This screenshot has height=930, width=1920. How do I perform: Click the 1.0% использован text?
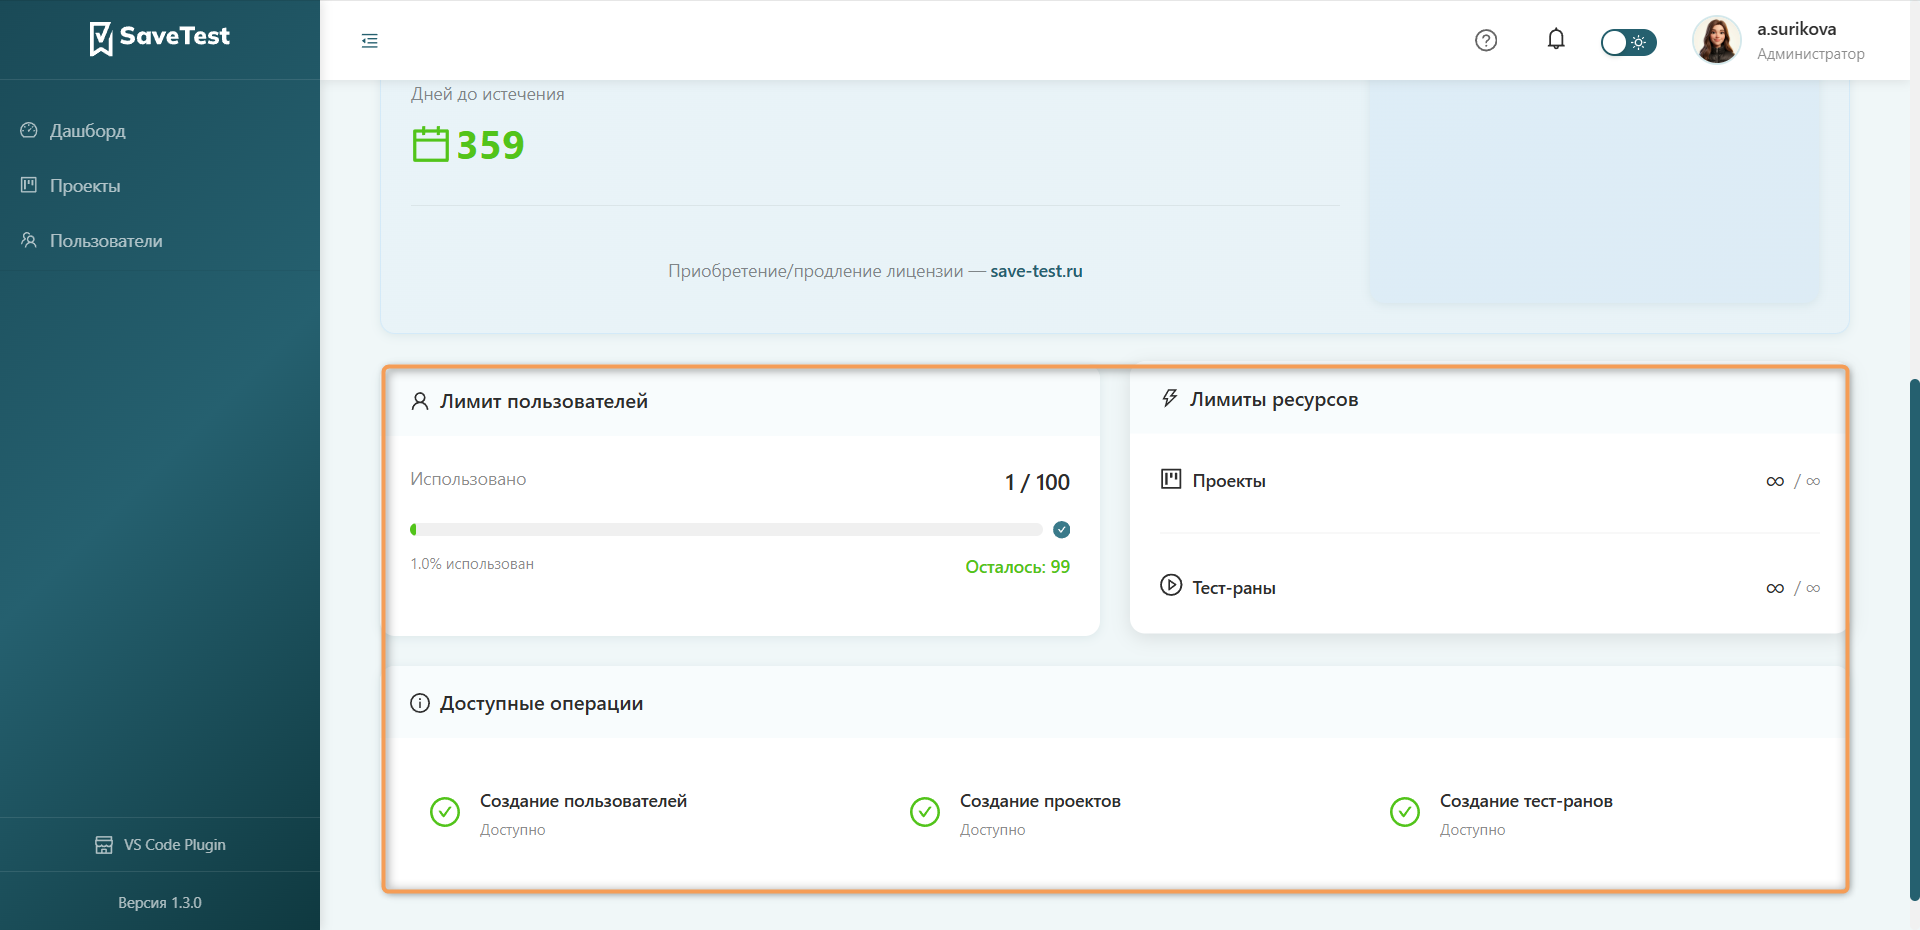pyautogui.click(x=472, y=564)
